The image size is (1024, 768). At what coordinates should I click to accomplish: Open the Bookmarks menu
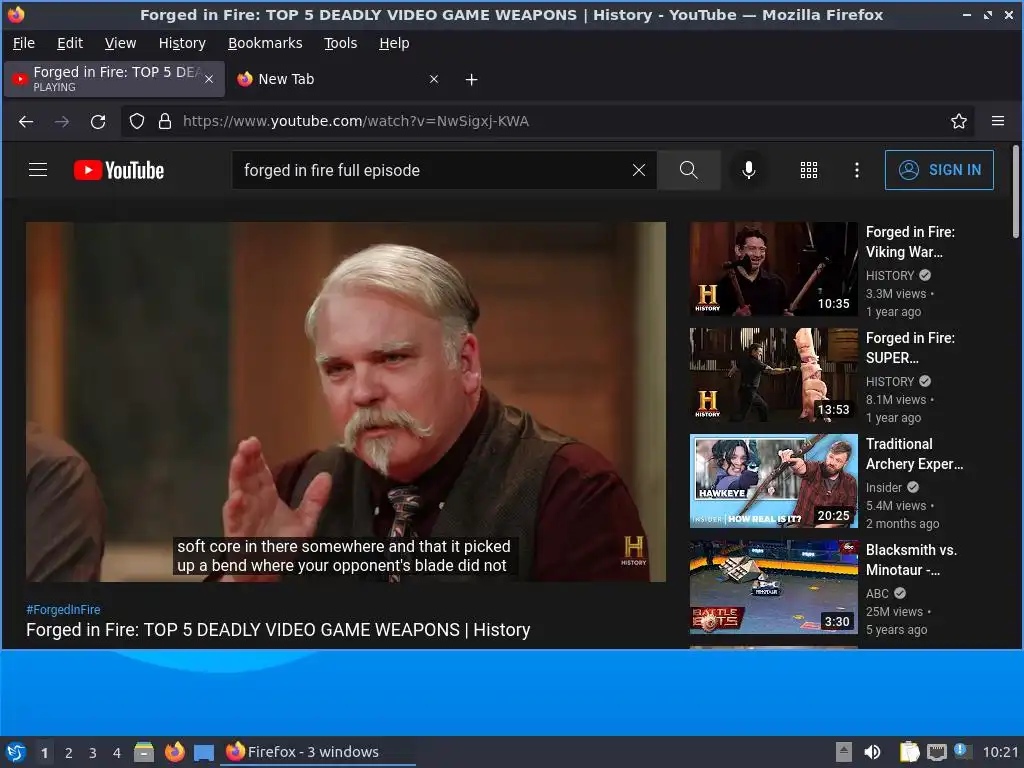click(265, 43)
